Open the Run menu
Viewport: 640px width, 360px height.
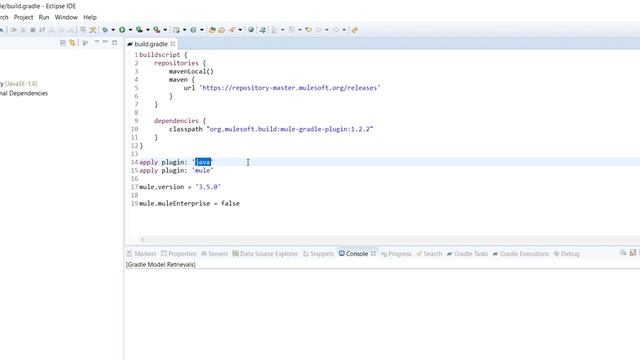(x=44, y=17)
